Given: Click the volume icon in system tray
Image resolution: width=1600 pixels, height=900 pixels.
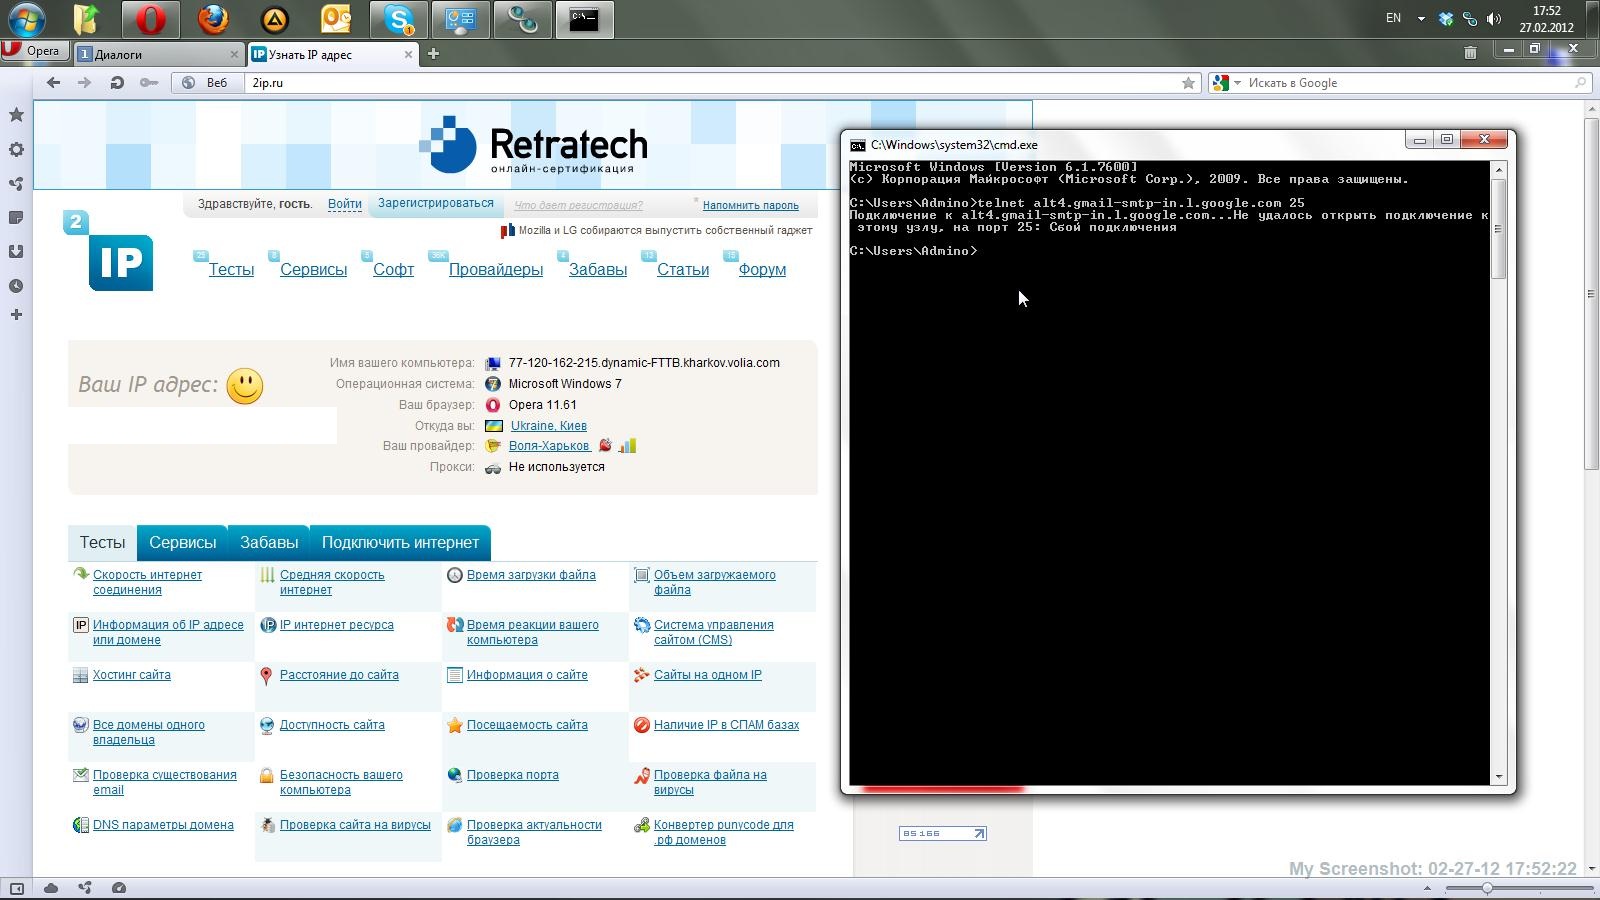Looking at the screenshot, I should 1494,19.
